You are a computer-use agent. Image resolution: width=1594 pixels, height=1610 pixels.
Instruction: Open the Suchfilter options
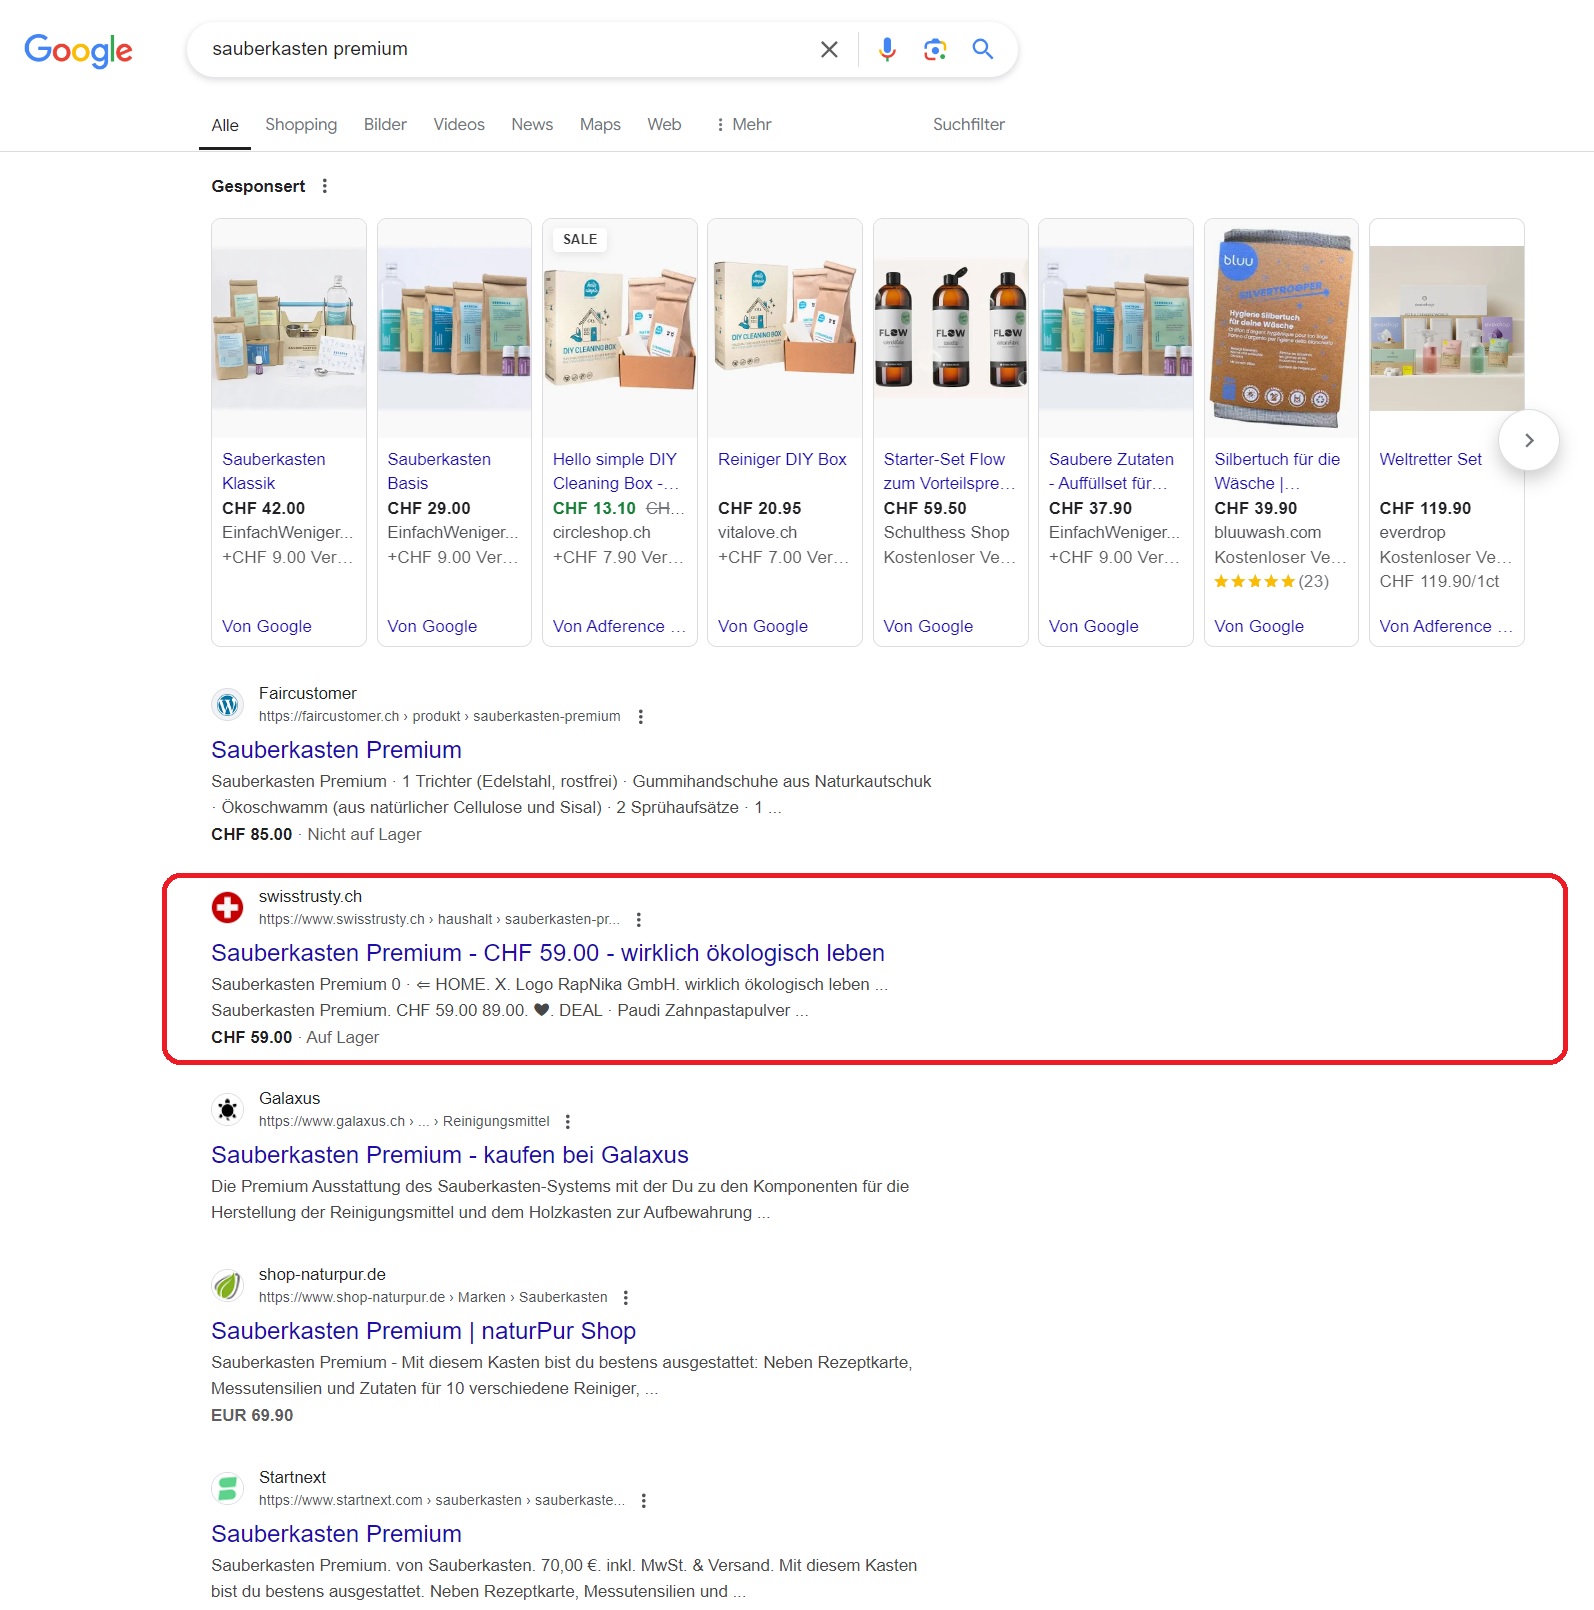coord(968,124)
